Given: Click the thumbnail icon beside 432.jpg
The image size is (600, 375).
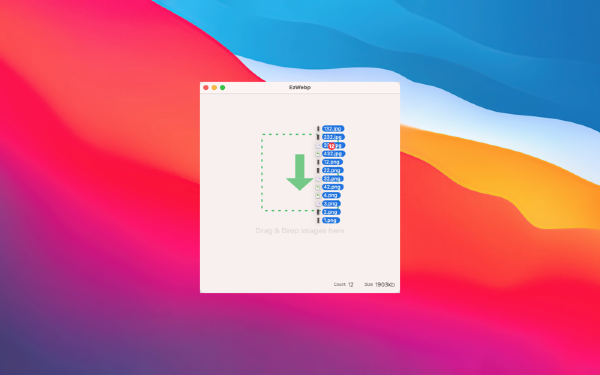Looking at the screenshot, I should 318,154.
